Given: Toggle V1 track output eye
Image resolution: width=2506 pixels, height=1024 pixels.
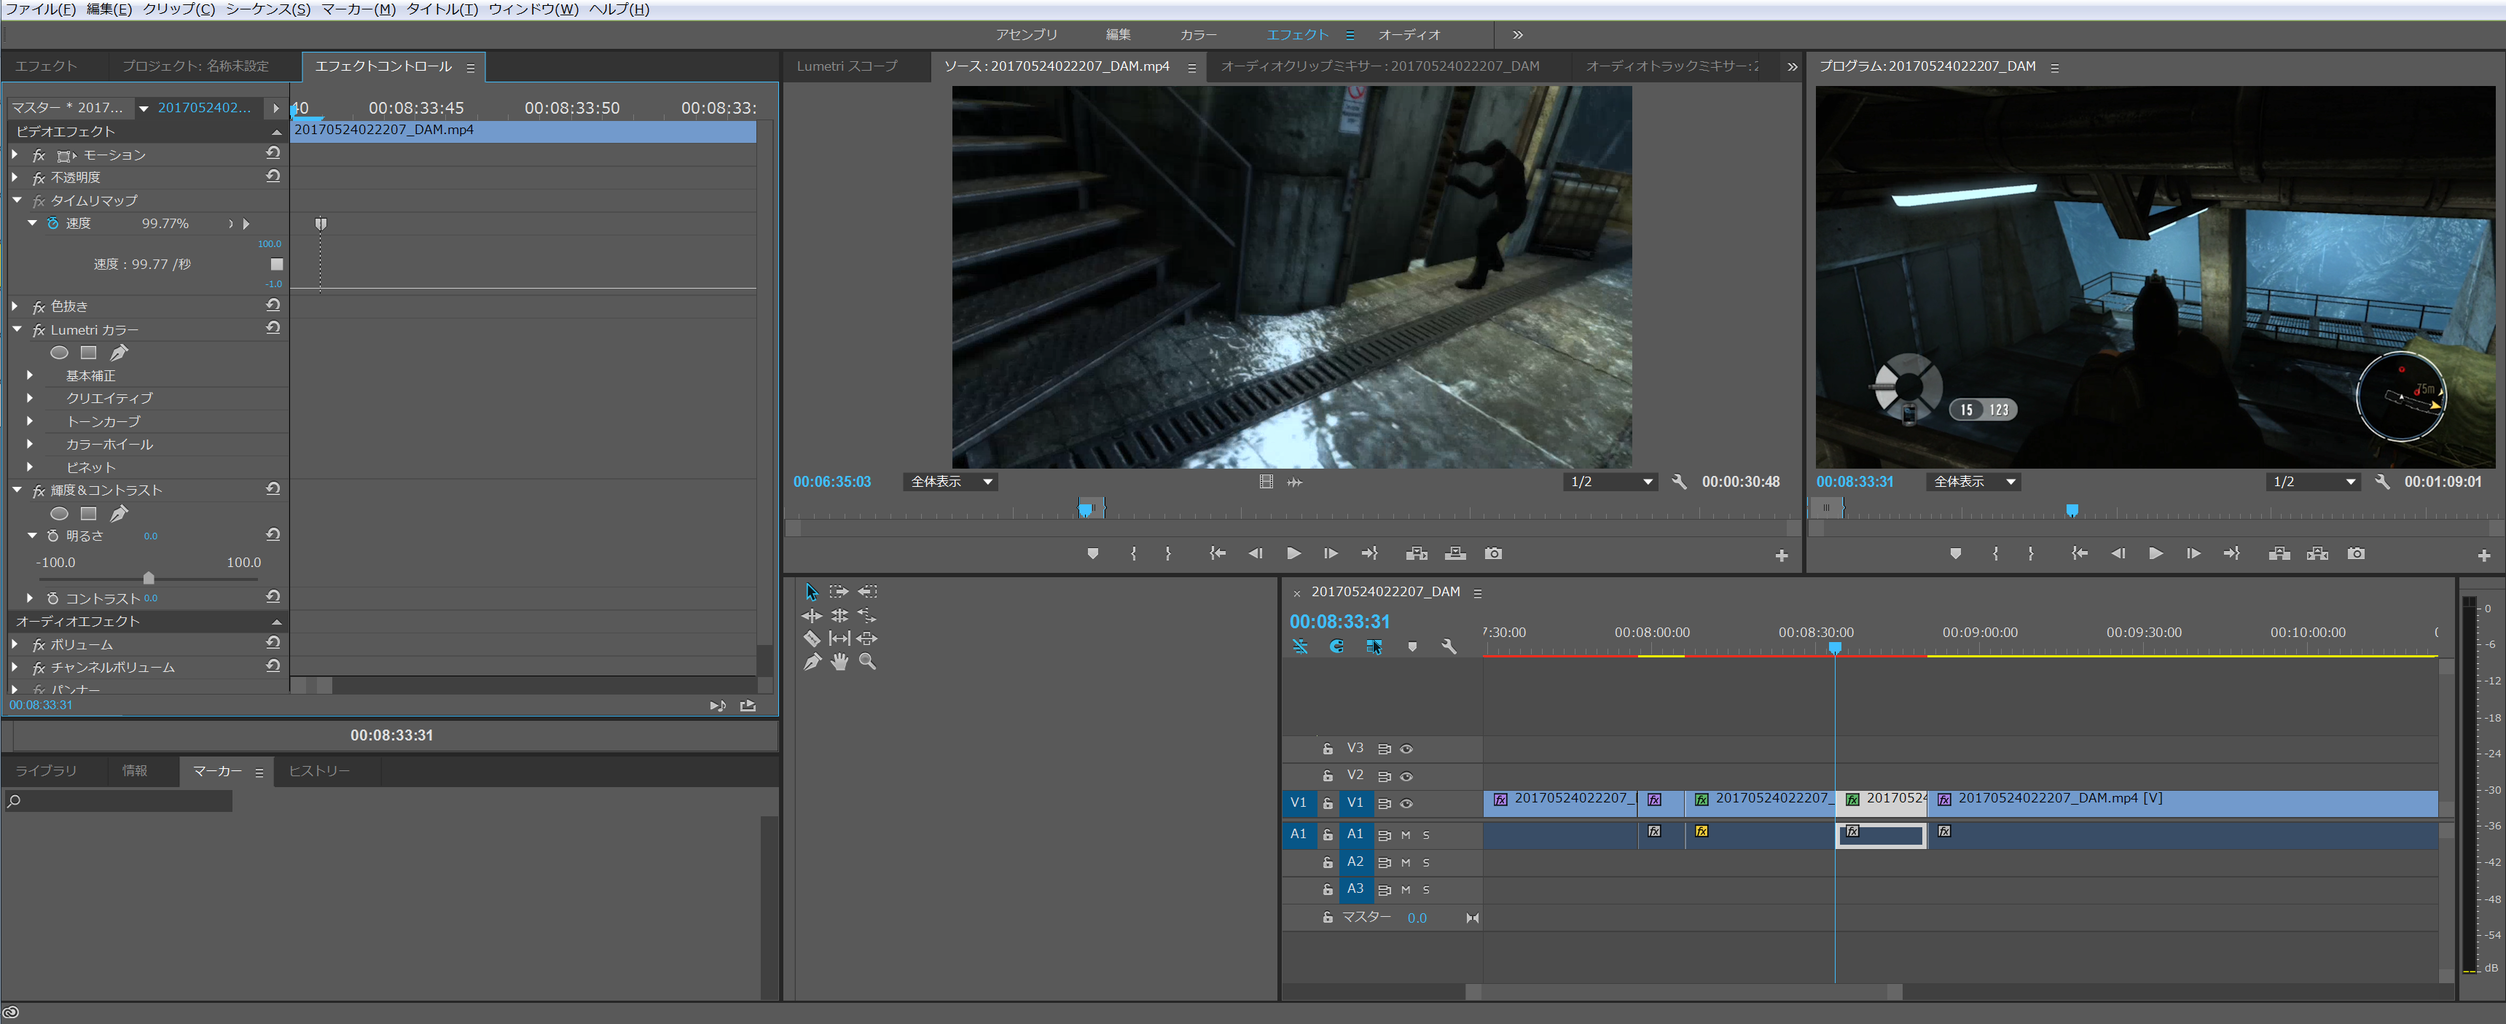Looking at the screenshot, I should 1406,803.
